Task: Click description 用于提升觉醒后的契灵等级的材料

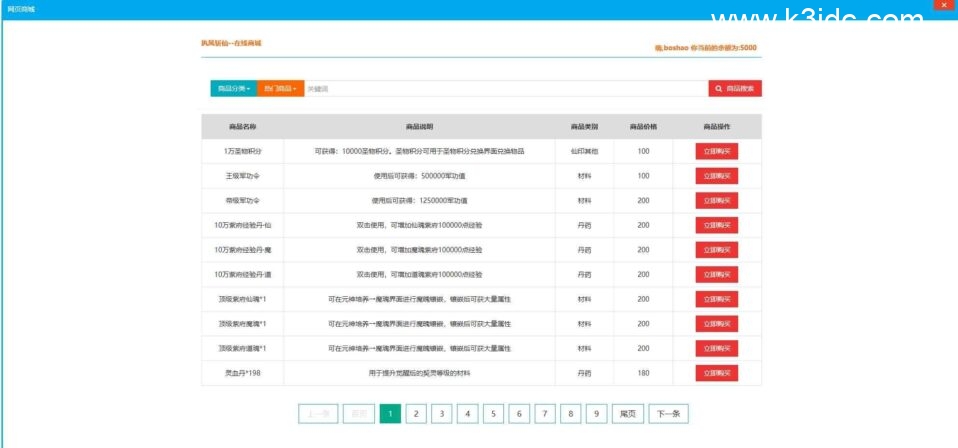Action: point(419,373)
